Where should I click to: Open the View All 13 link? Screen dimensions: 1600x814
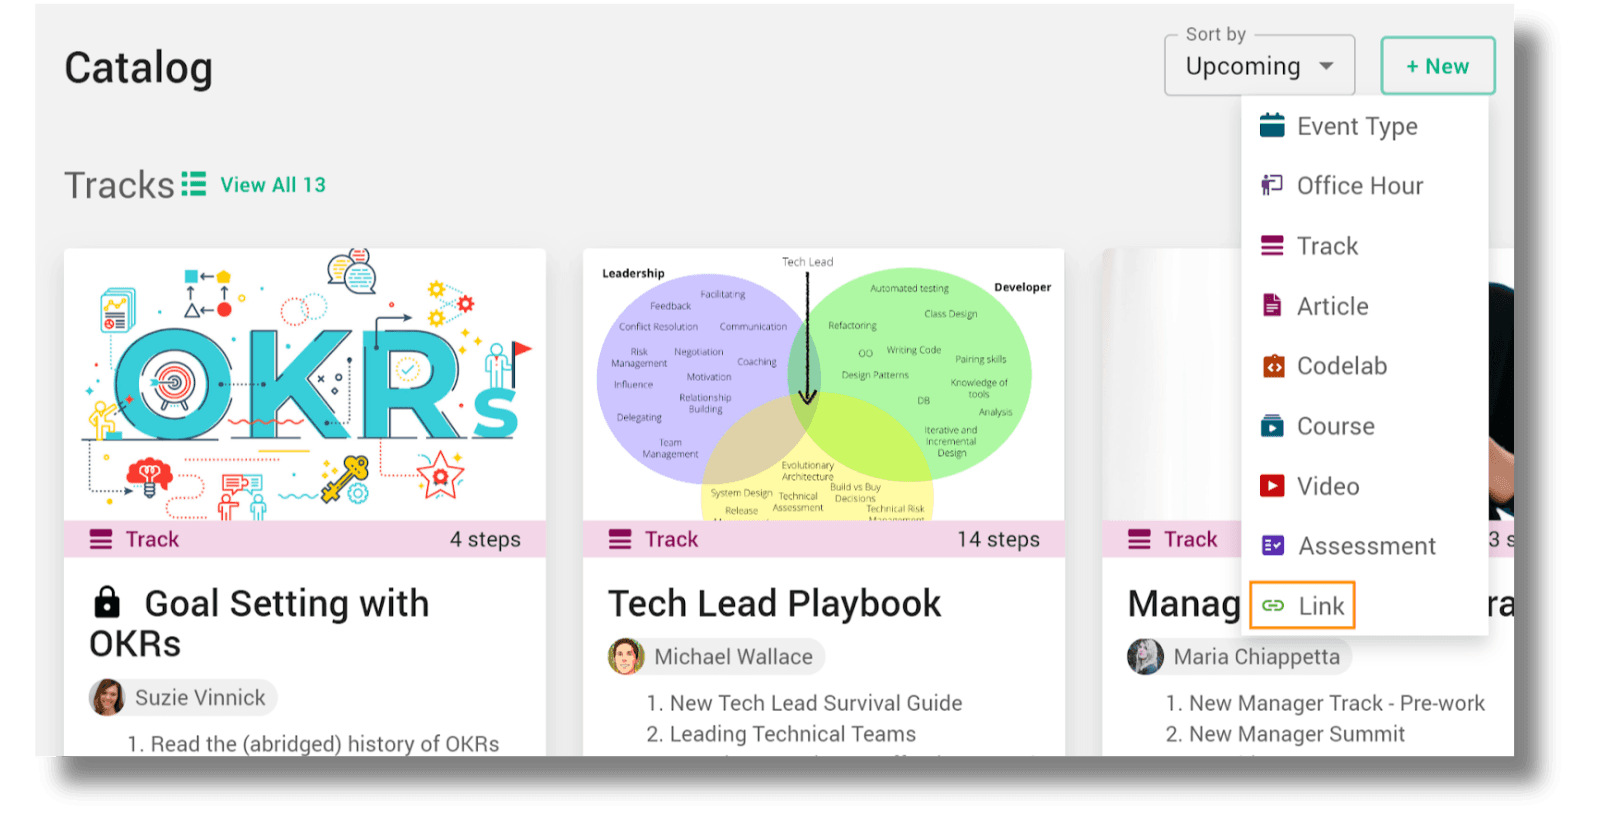point(273,185)
